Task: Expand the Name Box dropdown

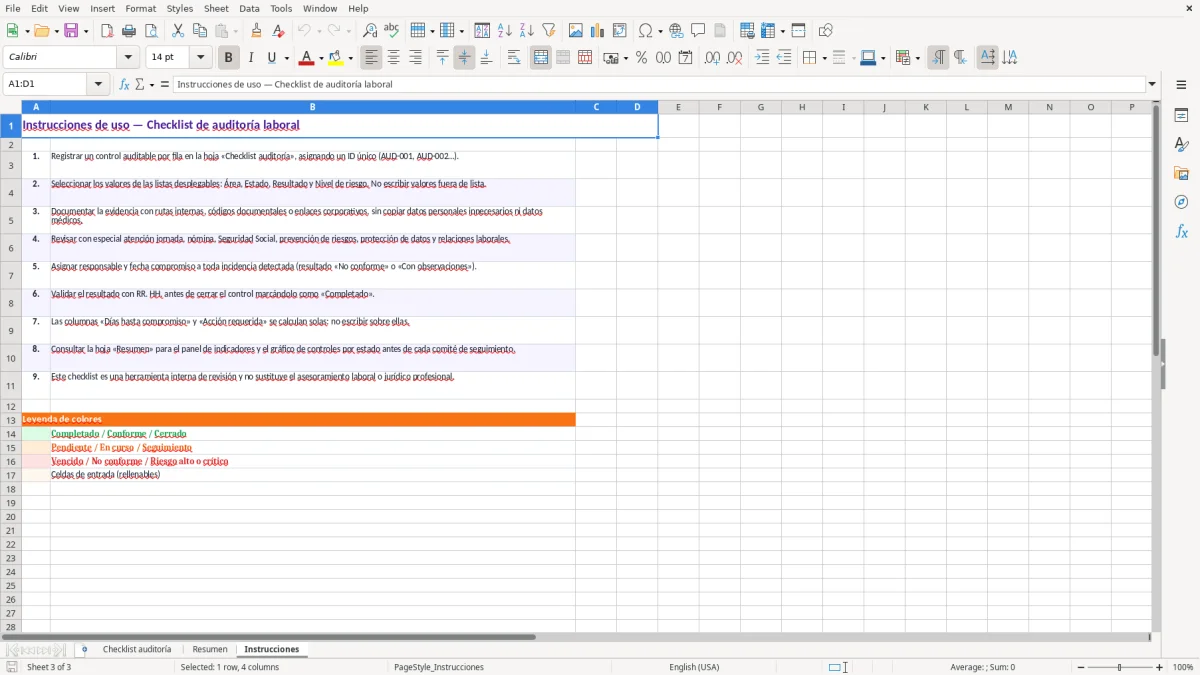Action: click(99, 84)
